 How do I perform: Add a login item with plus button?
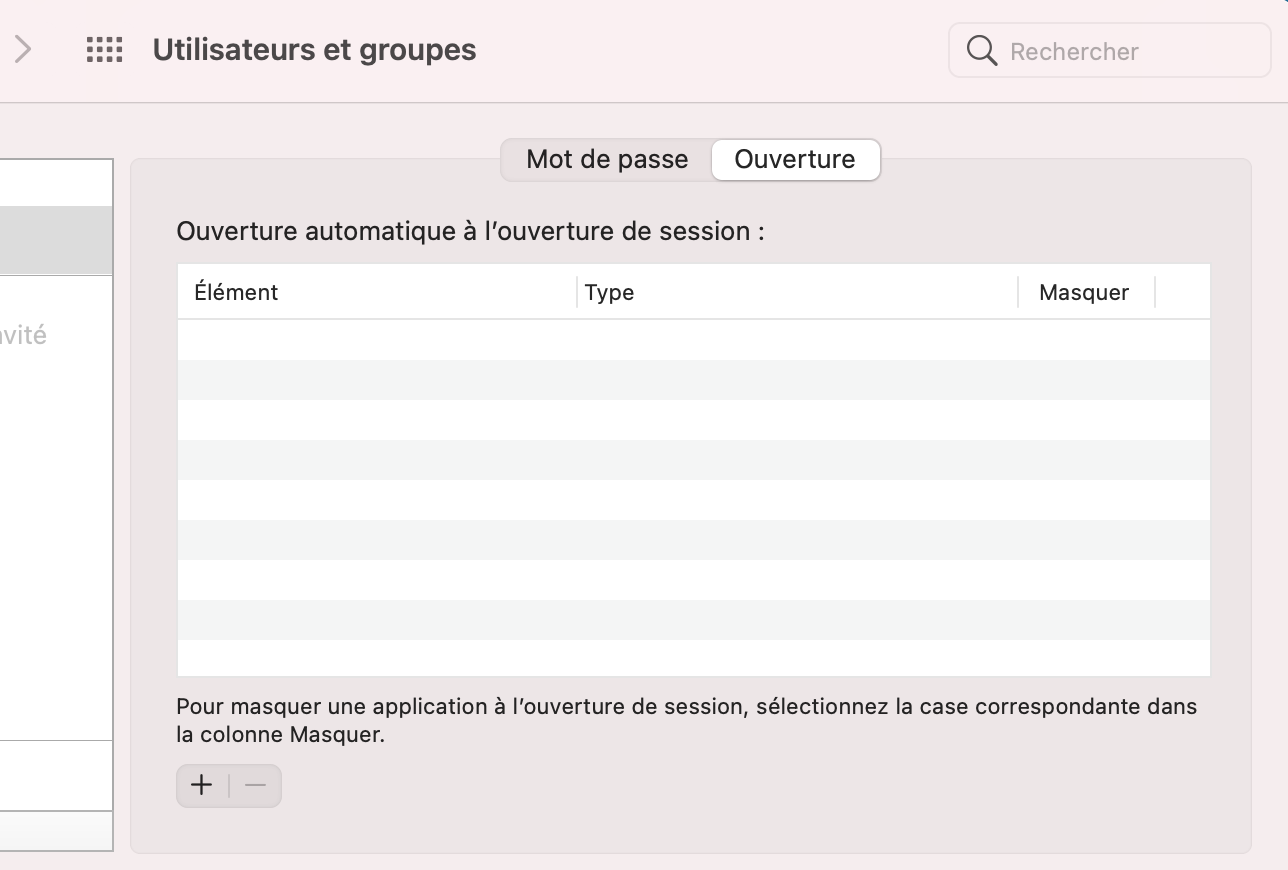pos(202,786)
